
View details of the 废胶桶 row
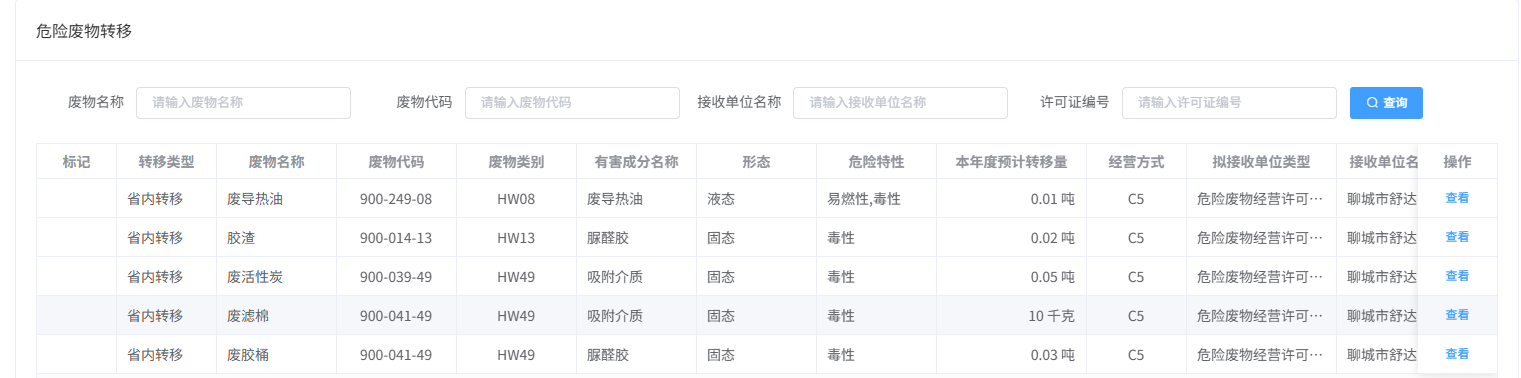1457,354
